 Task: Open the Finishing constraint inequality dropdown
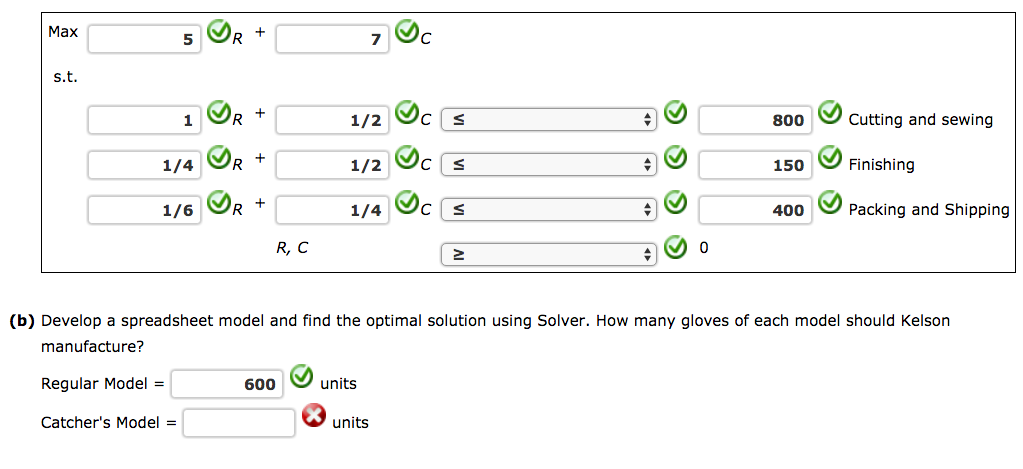pyautogui.click(x=548, y=165)
